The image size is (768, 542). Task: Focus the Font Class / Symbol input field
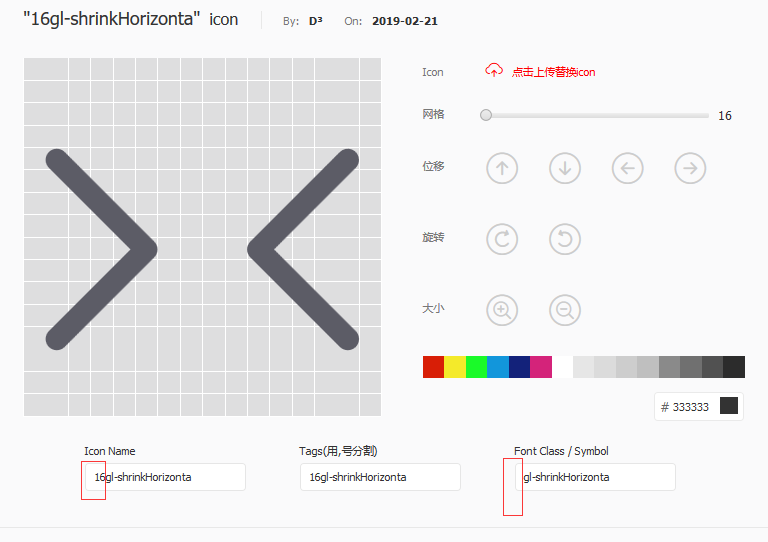click(x=595, y=477)
